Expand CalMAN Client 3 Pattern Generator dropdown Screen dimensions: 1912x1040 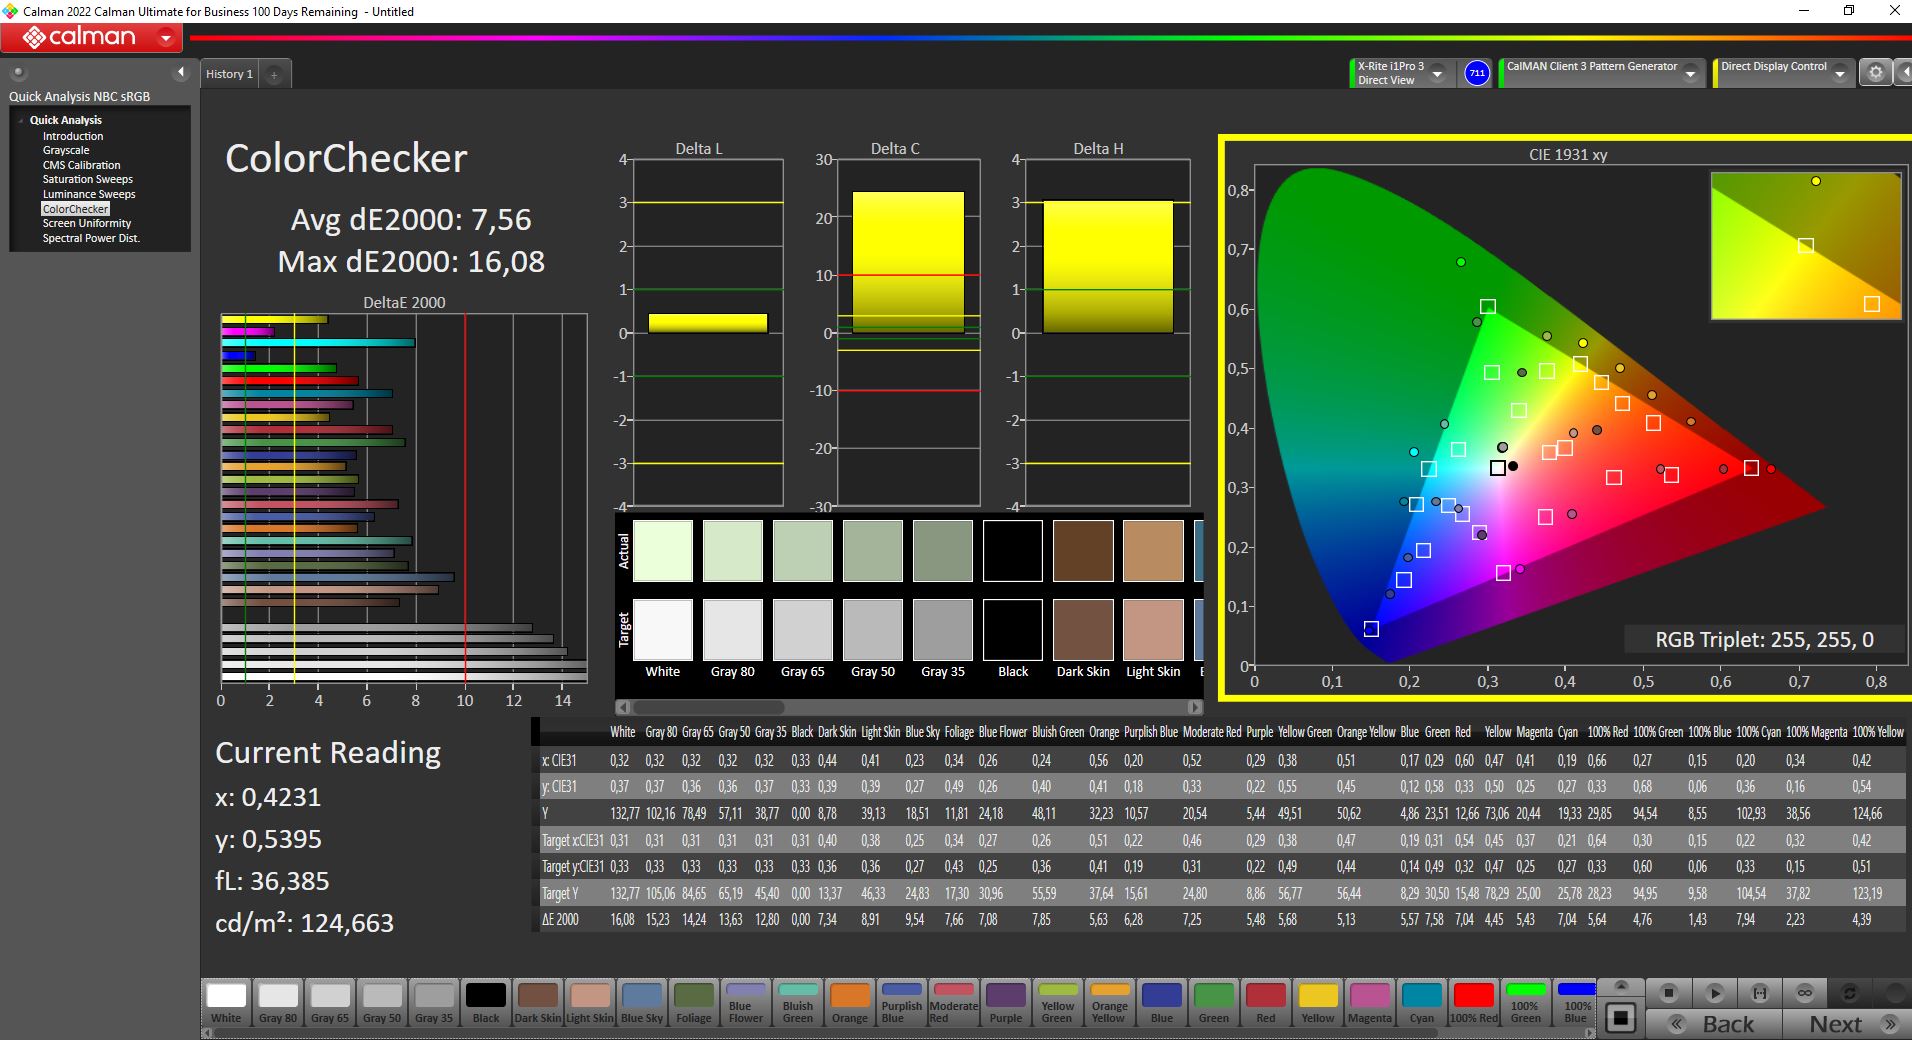1690,74
